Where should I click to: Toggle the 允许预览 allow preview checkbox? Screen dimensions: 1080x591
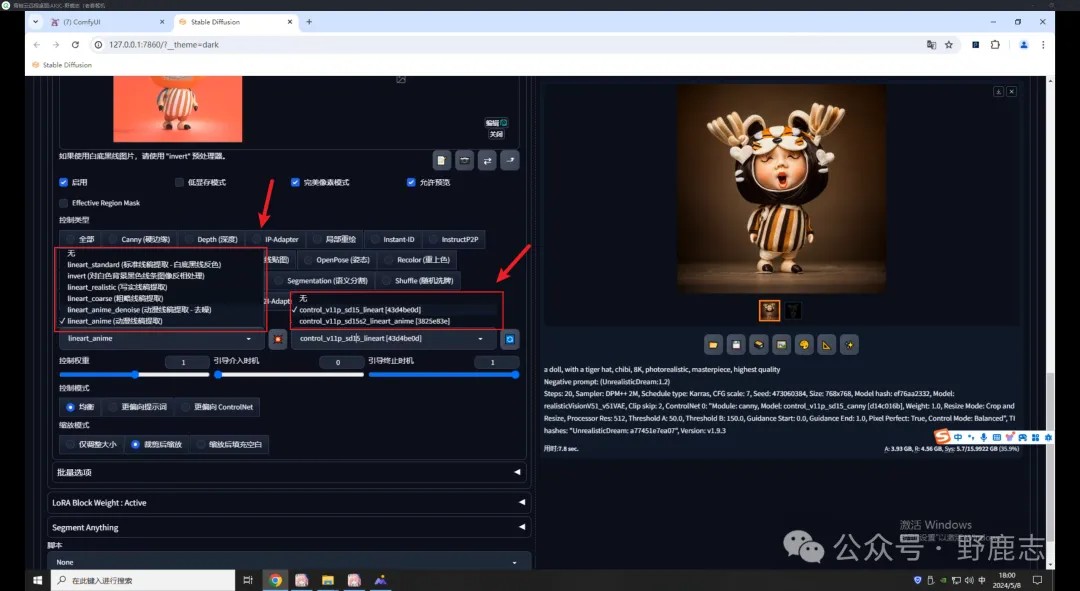[411, 183]
